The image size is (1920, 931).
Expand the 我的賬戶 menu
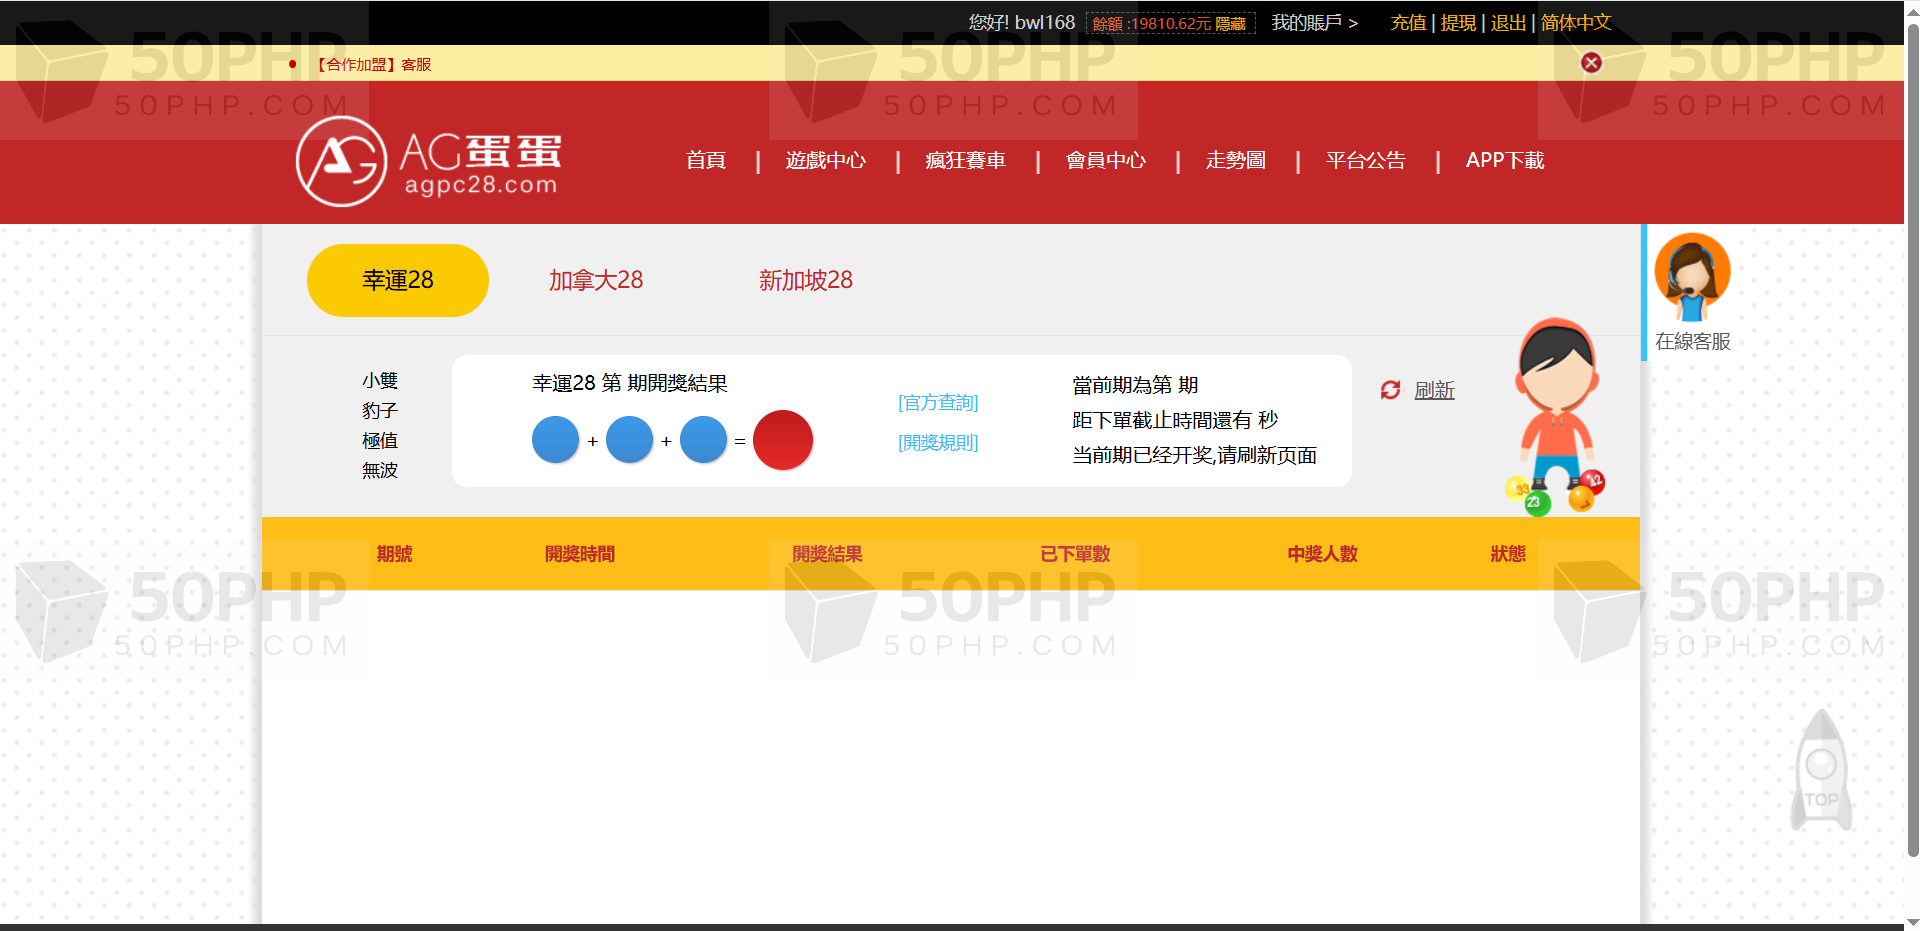coord(1314,22)
